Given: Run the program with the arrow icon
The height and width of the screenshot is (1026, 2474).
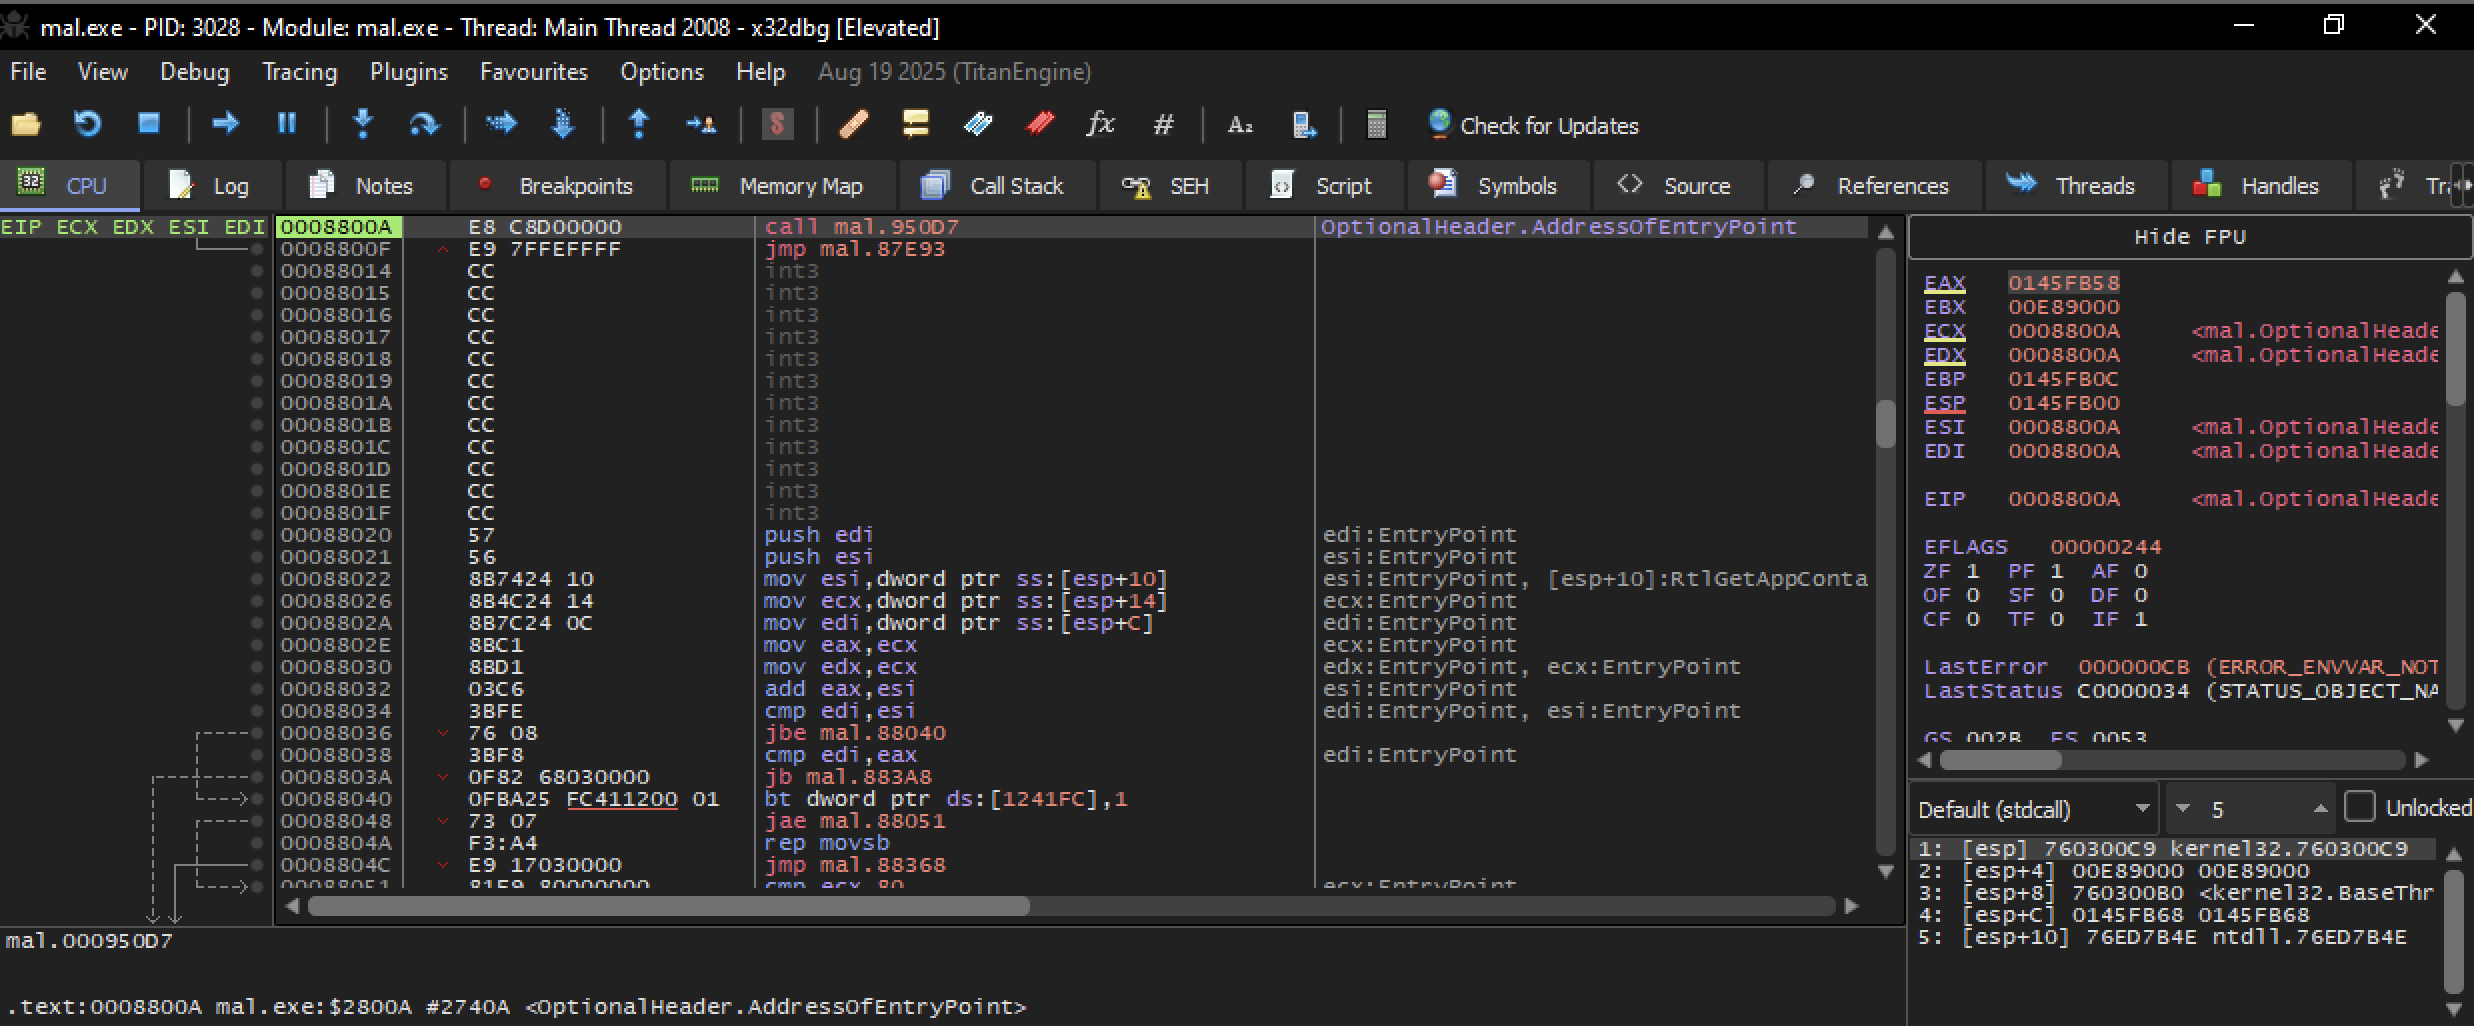Looking at the screenshot, I should pos(225,124).
